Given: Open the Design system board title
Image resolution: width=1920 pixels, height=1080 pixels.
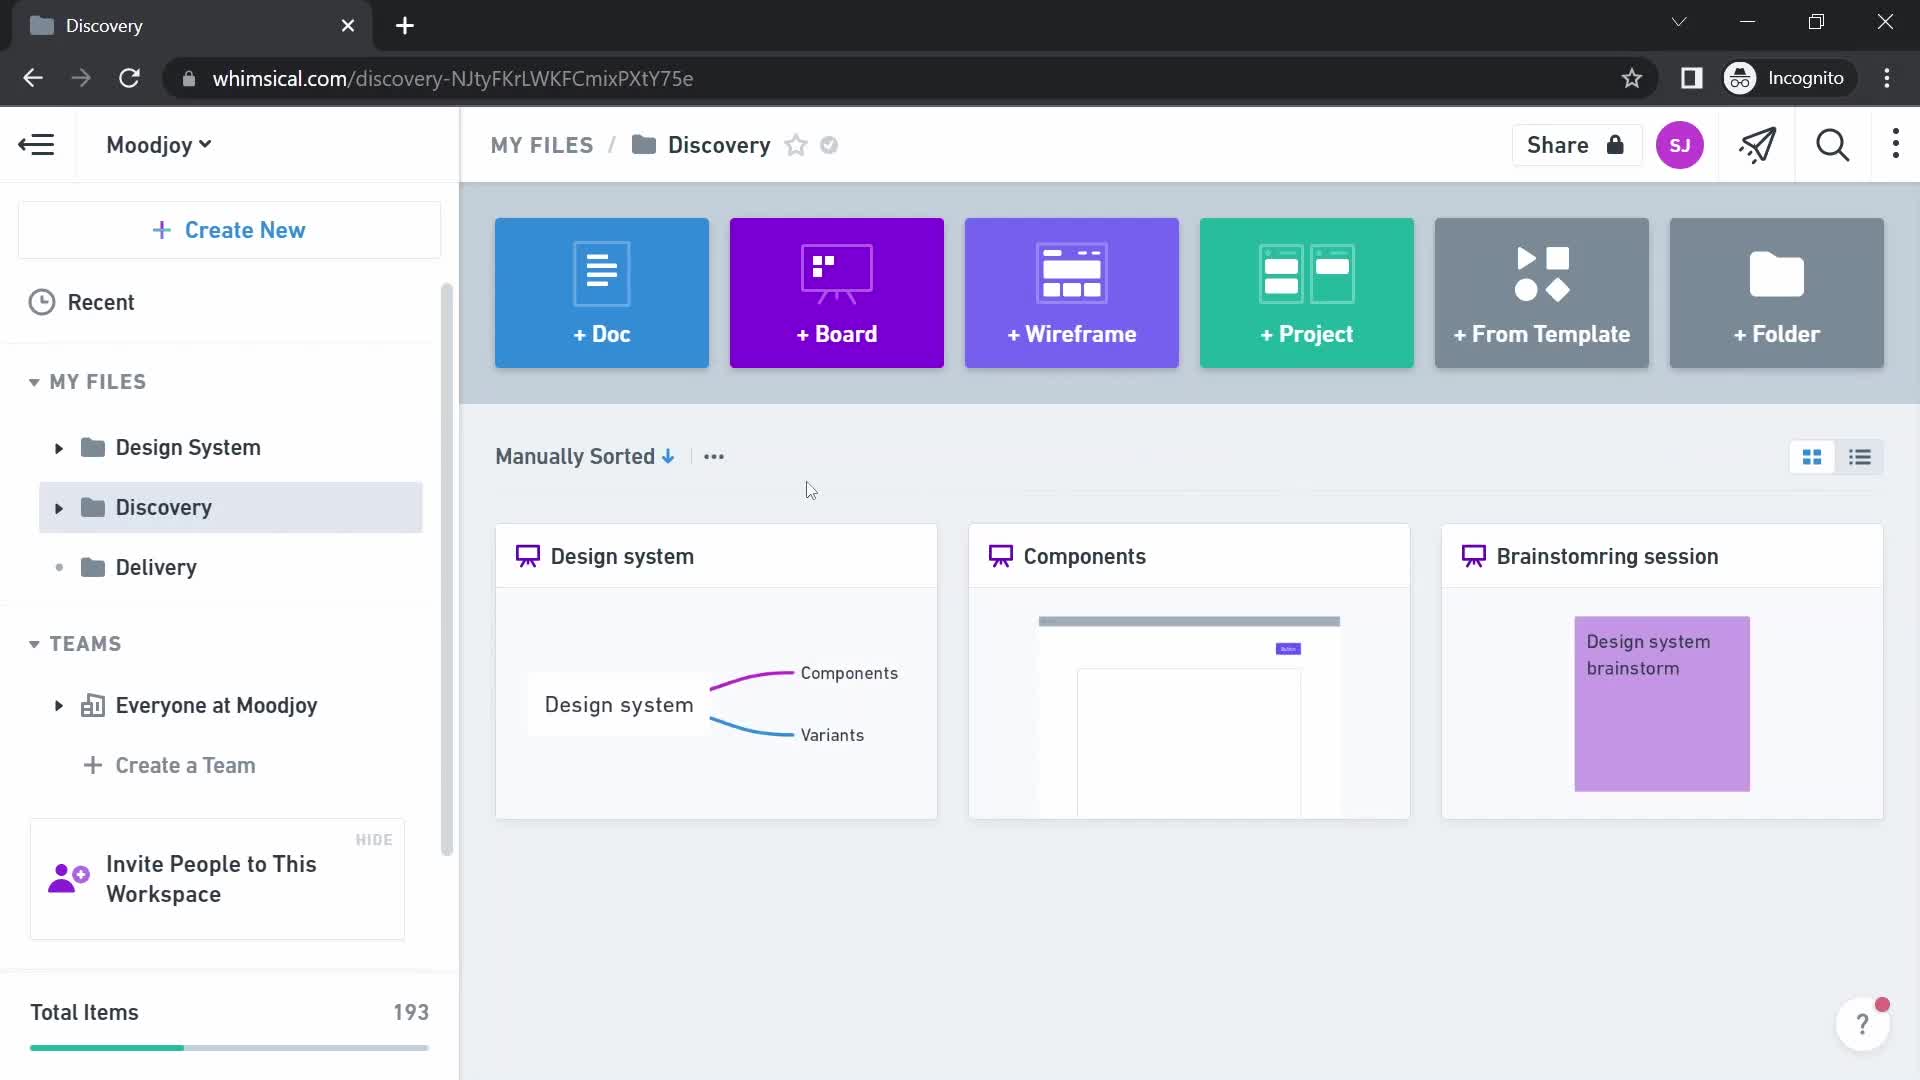Looking at the screenshot, I should (x=622, y=557).
